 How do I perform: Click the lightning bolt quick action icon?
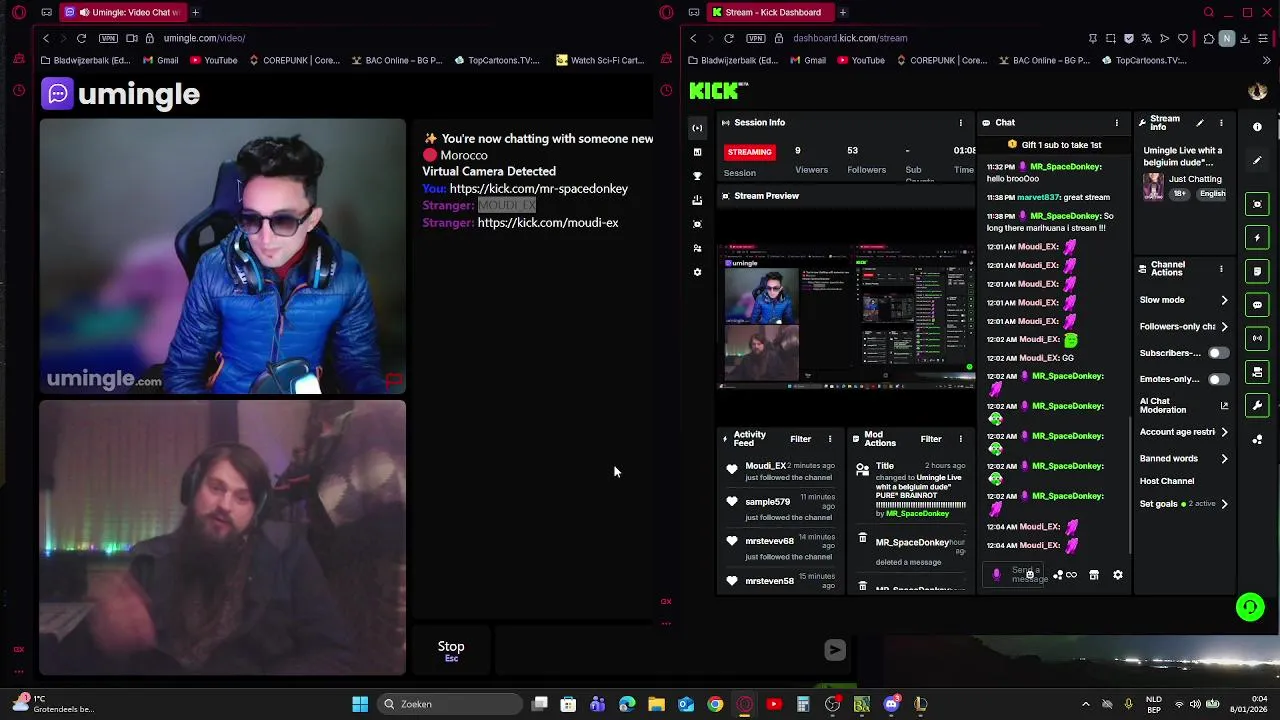click(1257, 238)
